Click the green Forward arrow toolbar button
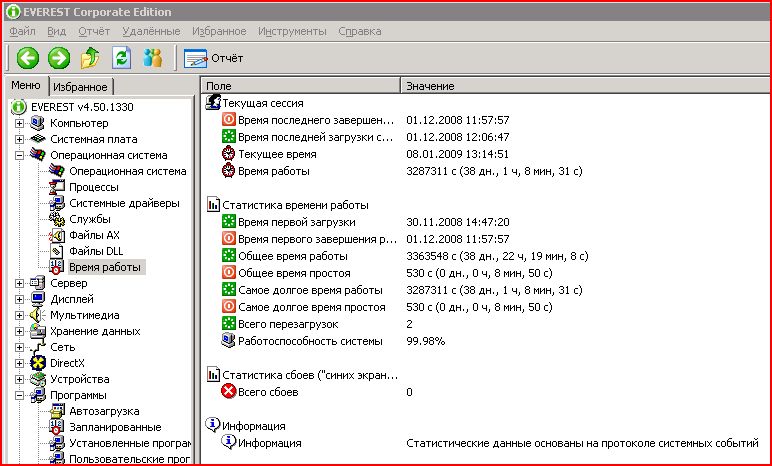The width and height of the screenshot is (772, 466). click(59, 58)
